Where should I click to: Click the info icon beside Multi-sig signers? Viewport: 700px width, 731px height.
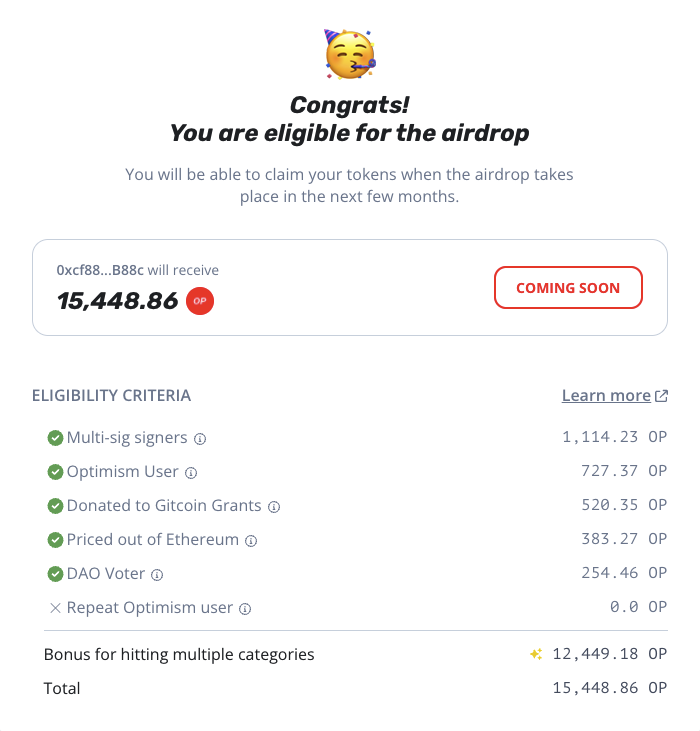(x=200, y=439)
